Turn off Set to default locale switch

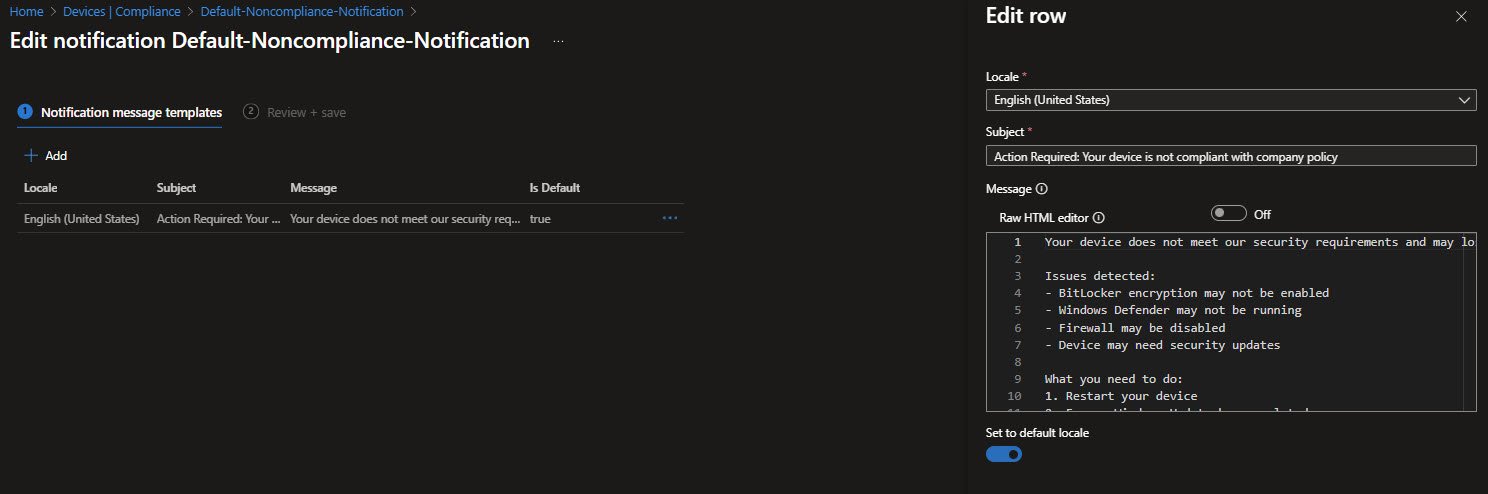coord(1004,454)
